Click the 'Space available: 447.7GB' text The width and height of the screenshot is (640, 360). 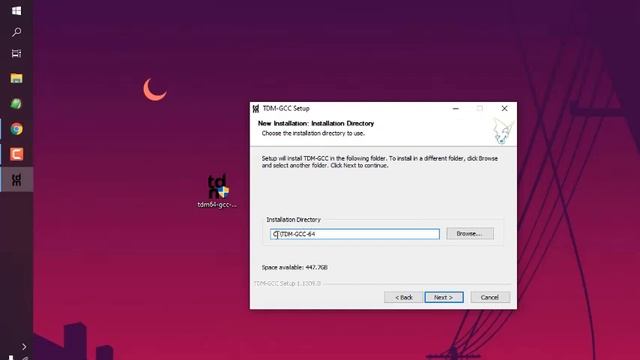pos(295,267)
